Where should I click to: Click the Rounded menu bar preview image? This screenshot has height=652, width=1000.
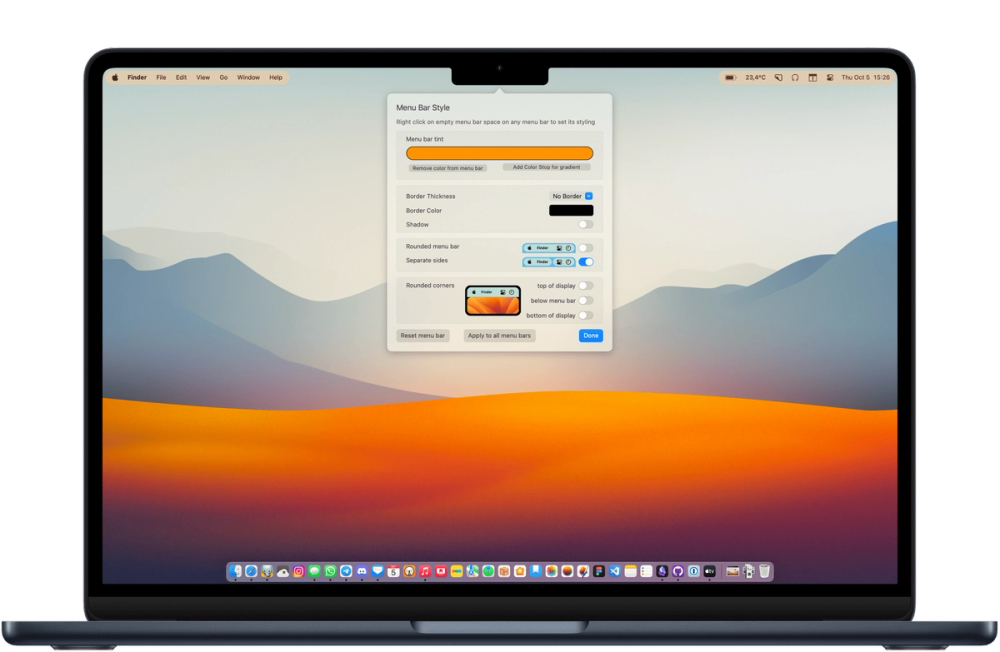pyautogui.click(x=548, y=248)
